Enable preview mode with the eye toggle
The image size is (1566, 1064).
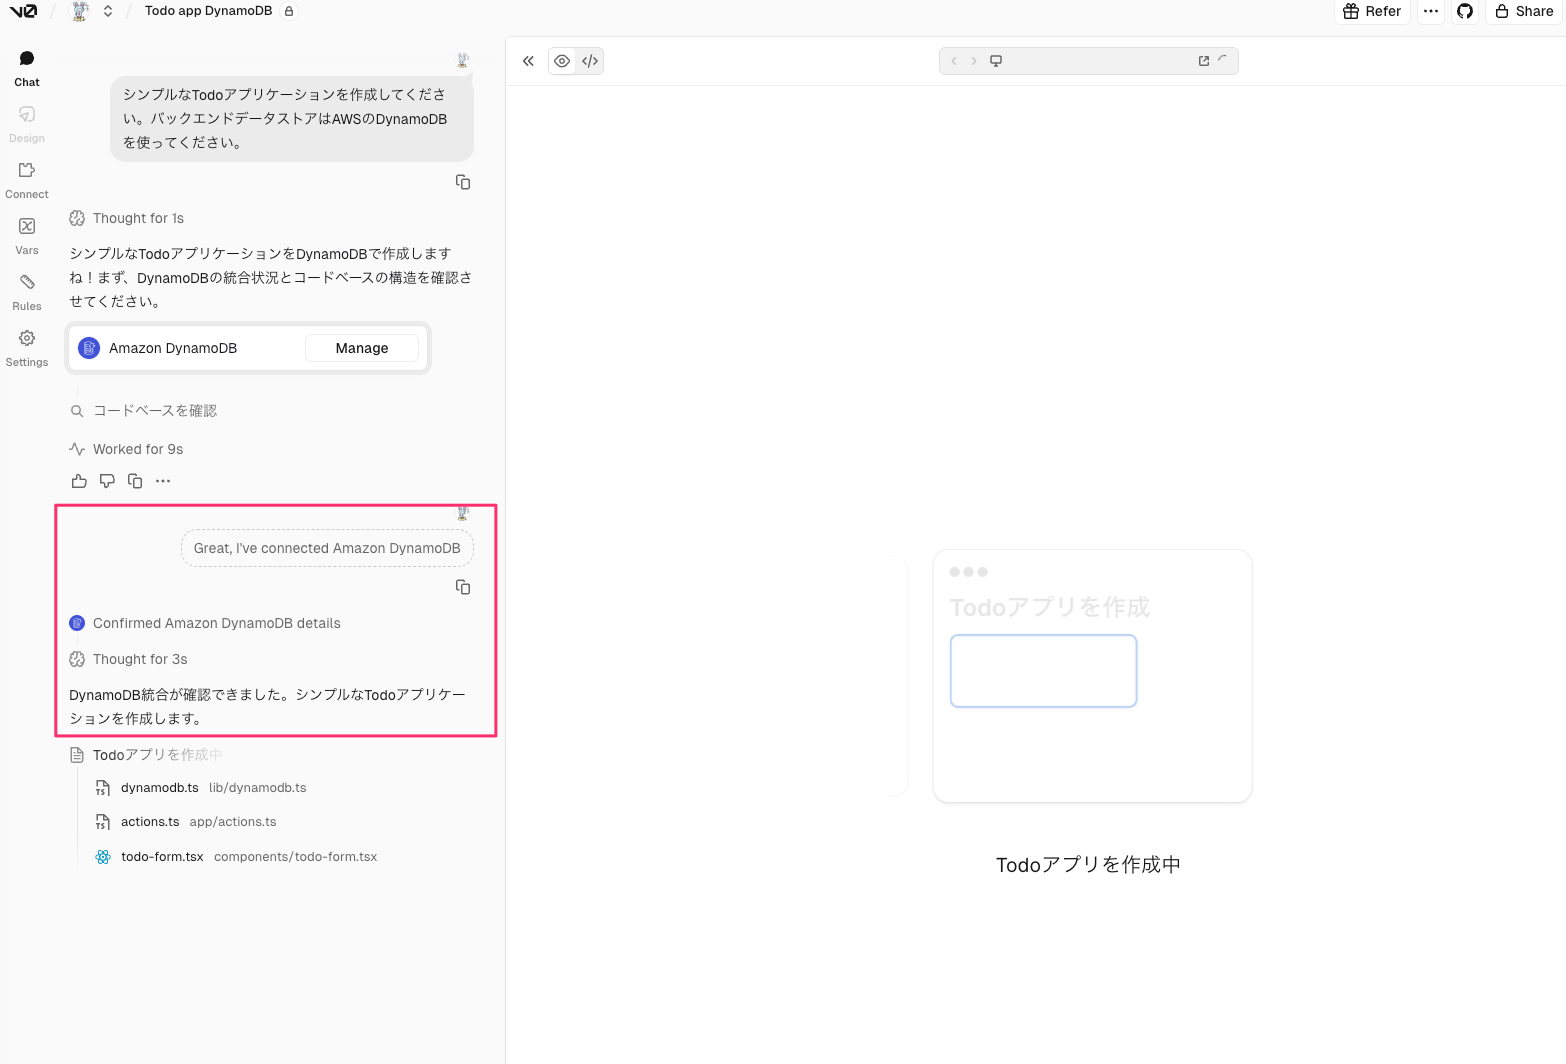[562, 61]
